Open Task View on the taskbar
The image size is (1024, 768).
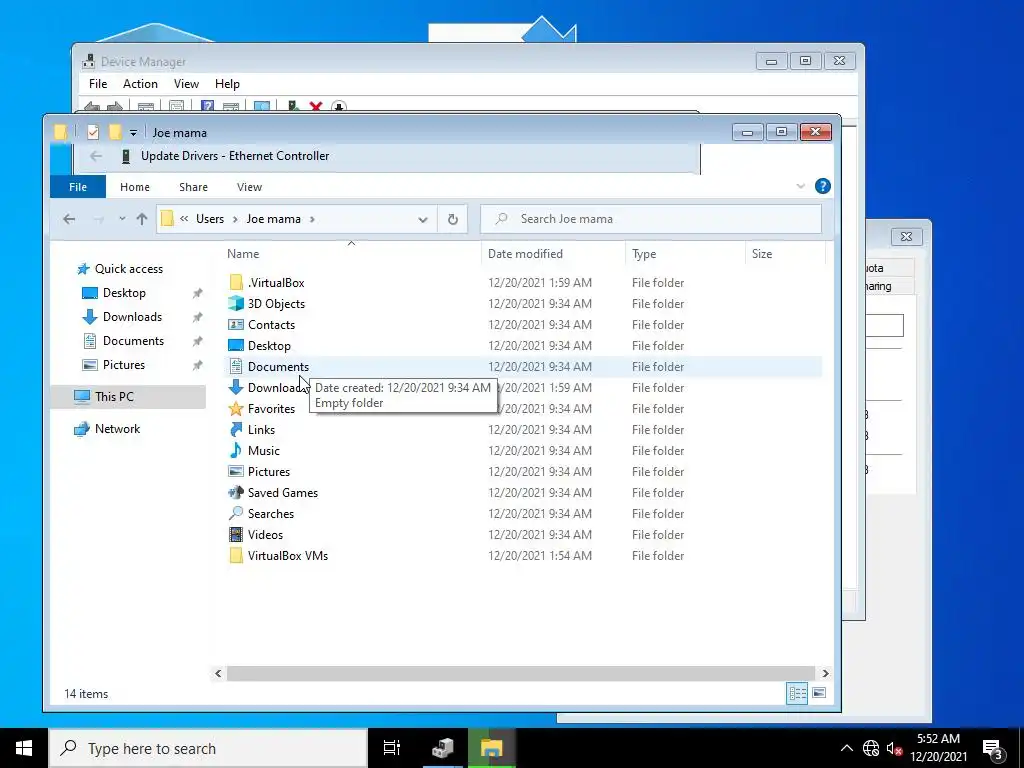(x=392, y=748)
